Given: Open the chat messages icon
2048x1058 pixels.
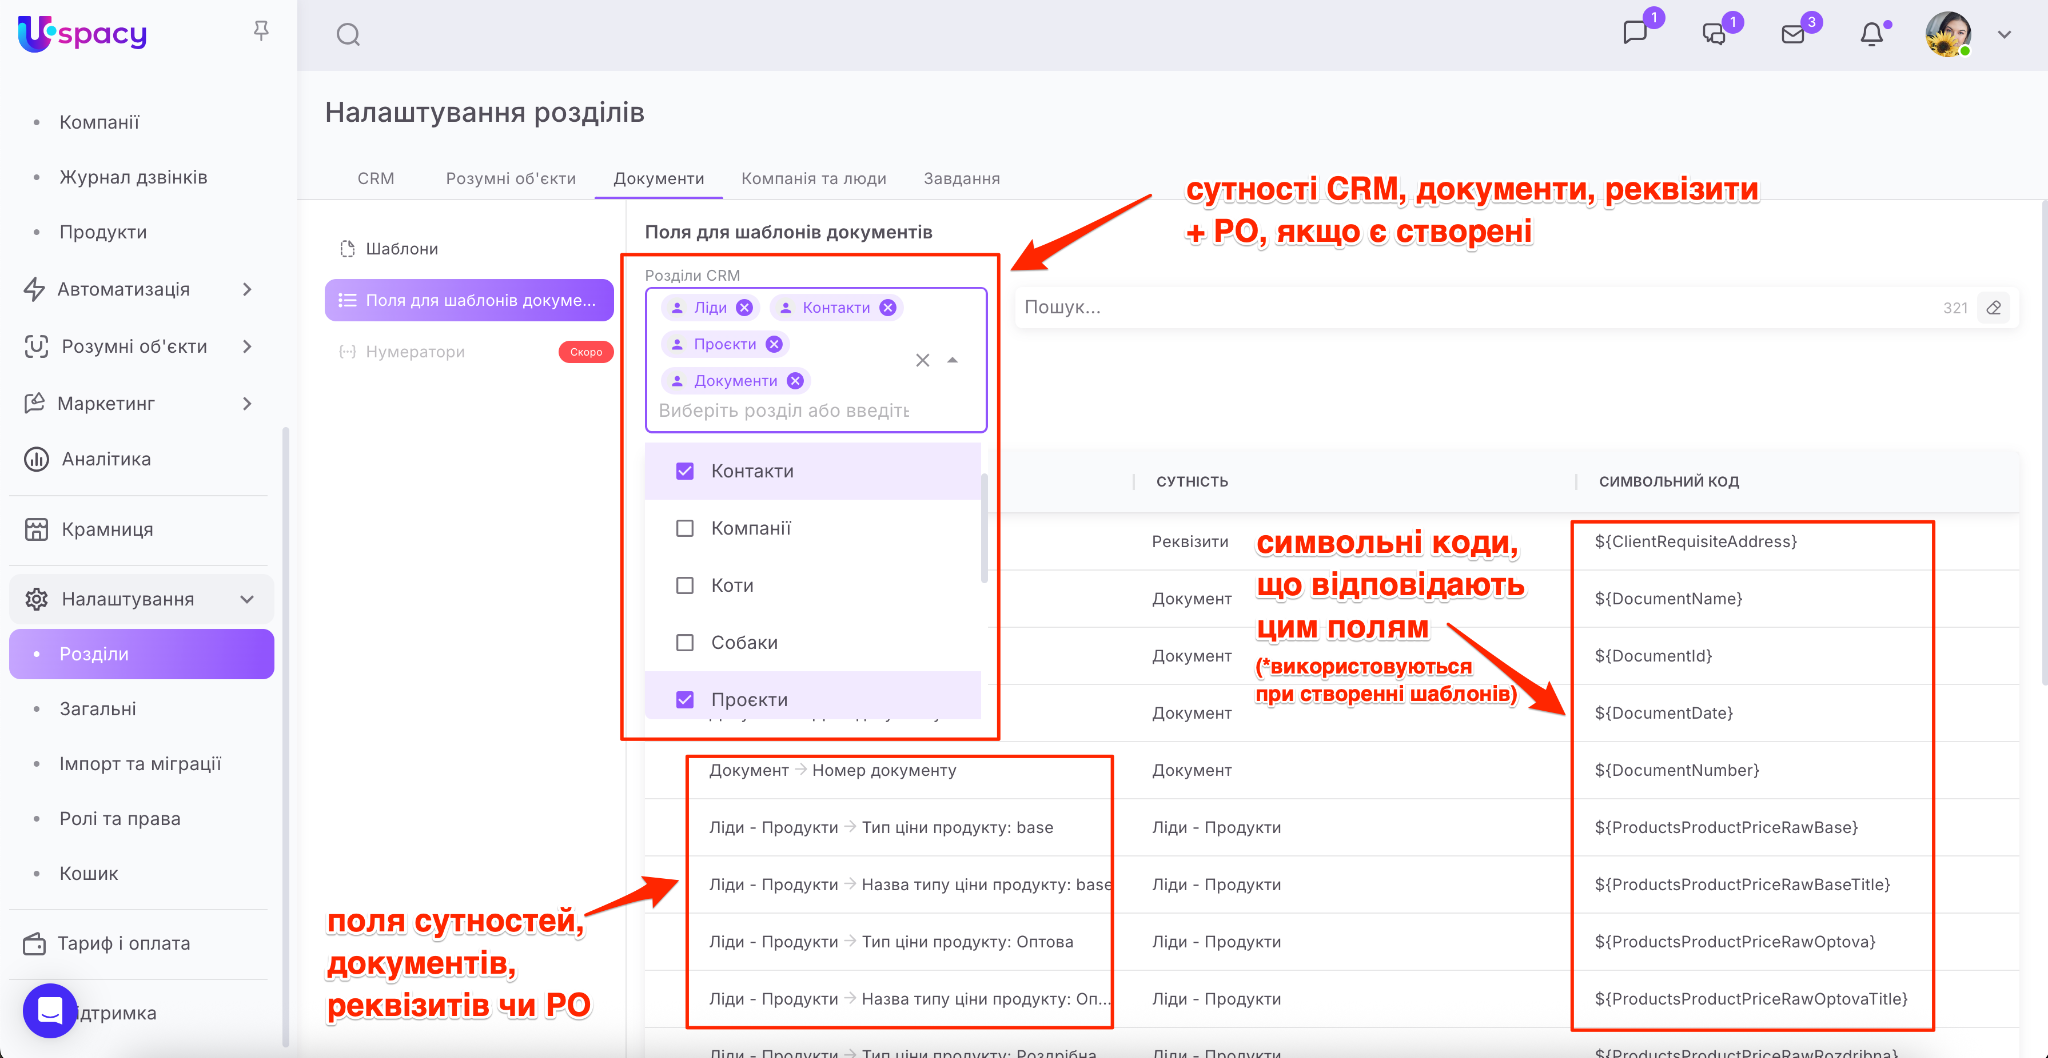Looking at the screenshot, I should pos(1635,33).
